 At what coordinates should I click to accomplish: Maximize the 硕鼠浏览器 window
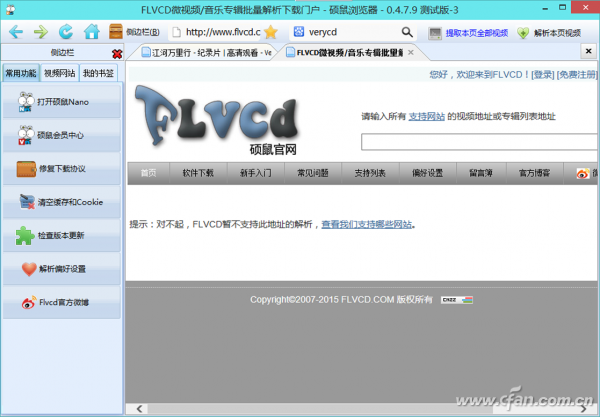[x=562, y=7]
